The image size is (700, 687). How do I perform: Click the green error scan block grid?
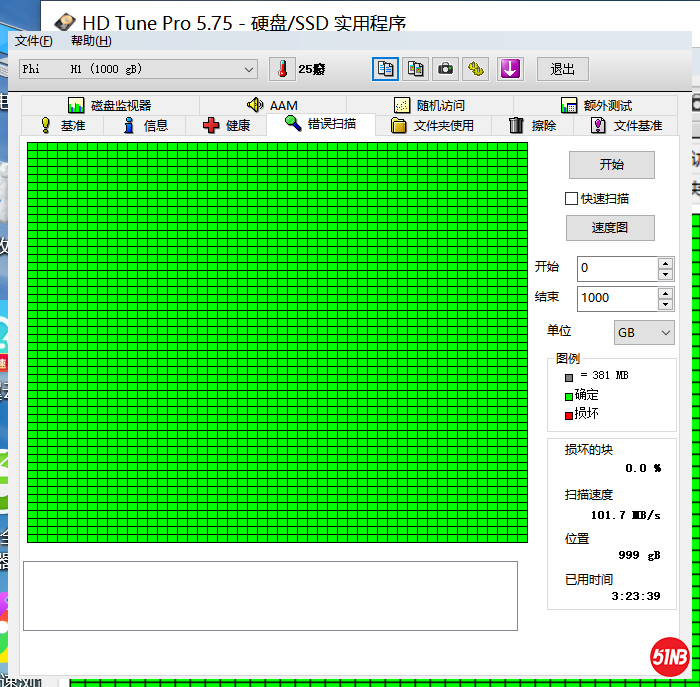click(277, 342)
